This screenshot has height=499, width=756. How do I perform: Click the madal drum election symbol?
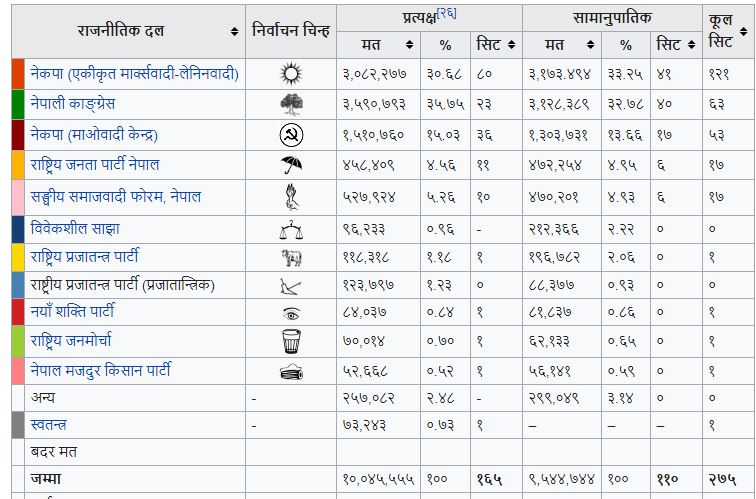[x=291, y=372]
